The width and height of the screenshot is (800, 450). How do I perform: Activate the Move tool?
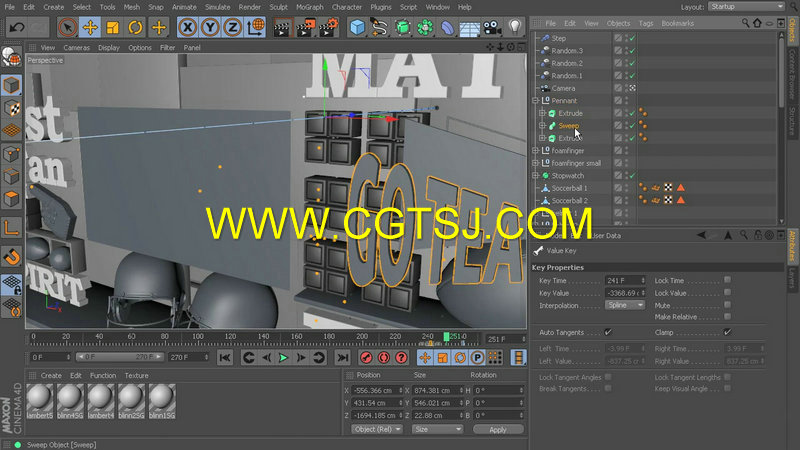90,27
